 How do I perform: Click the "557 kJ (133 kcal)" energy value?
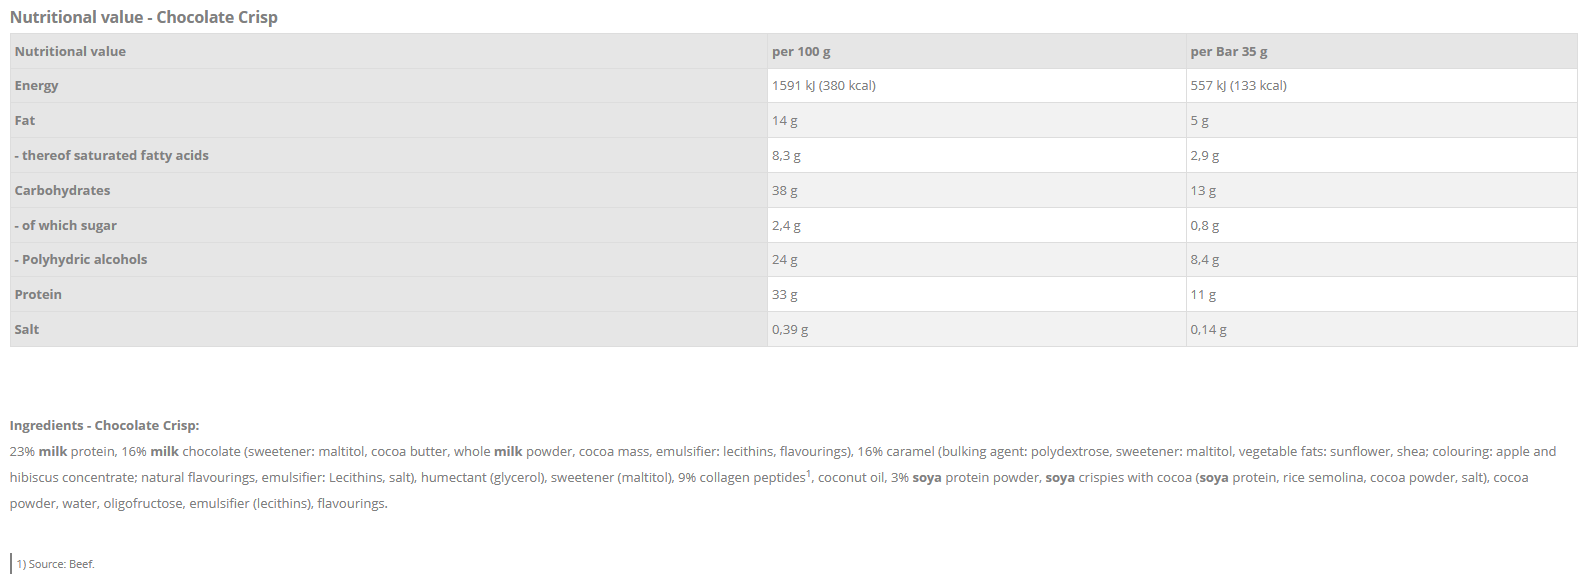(1238, 86)
